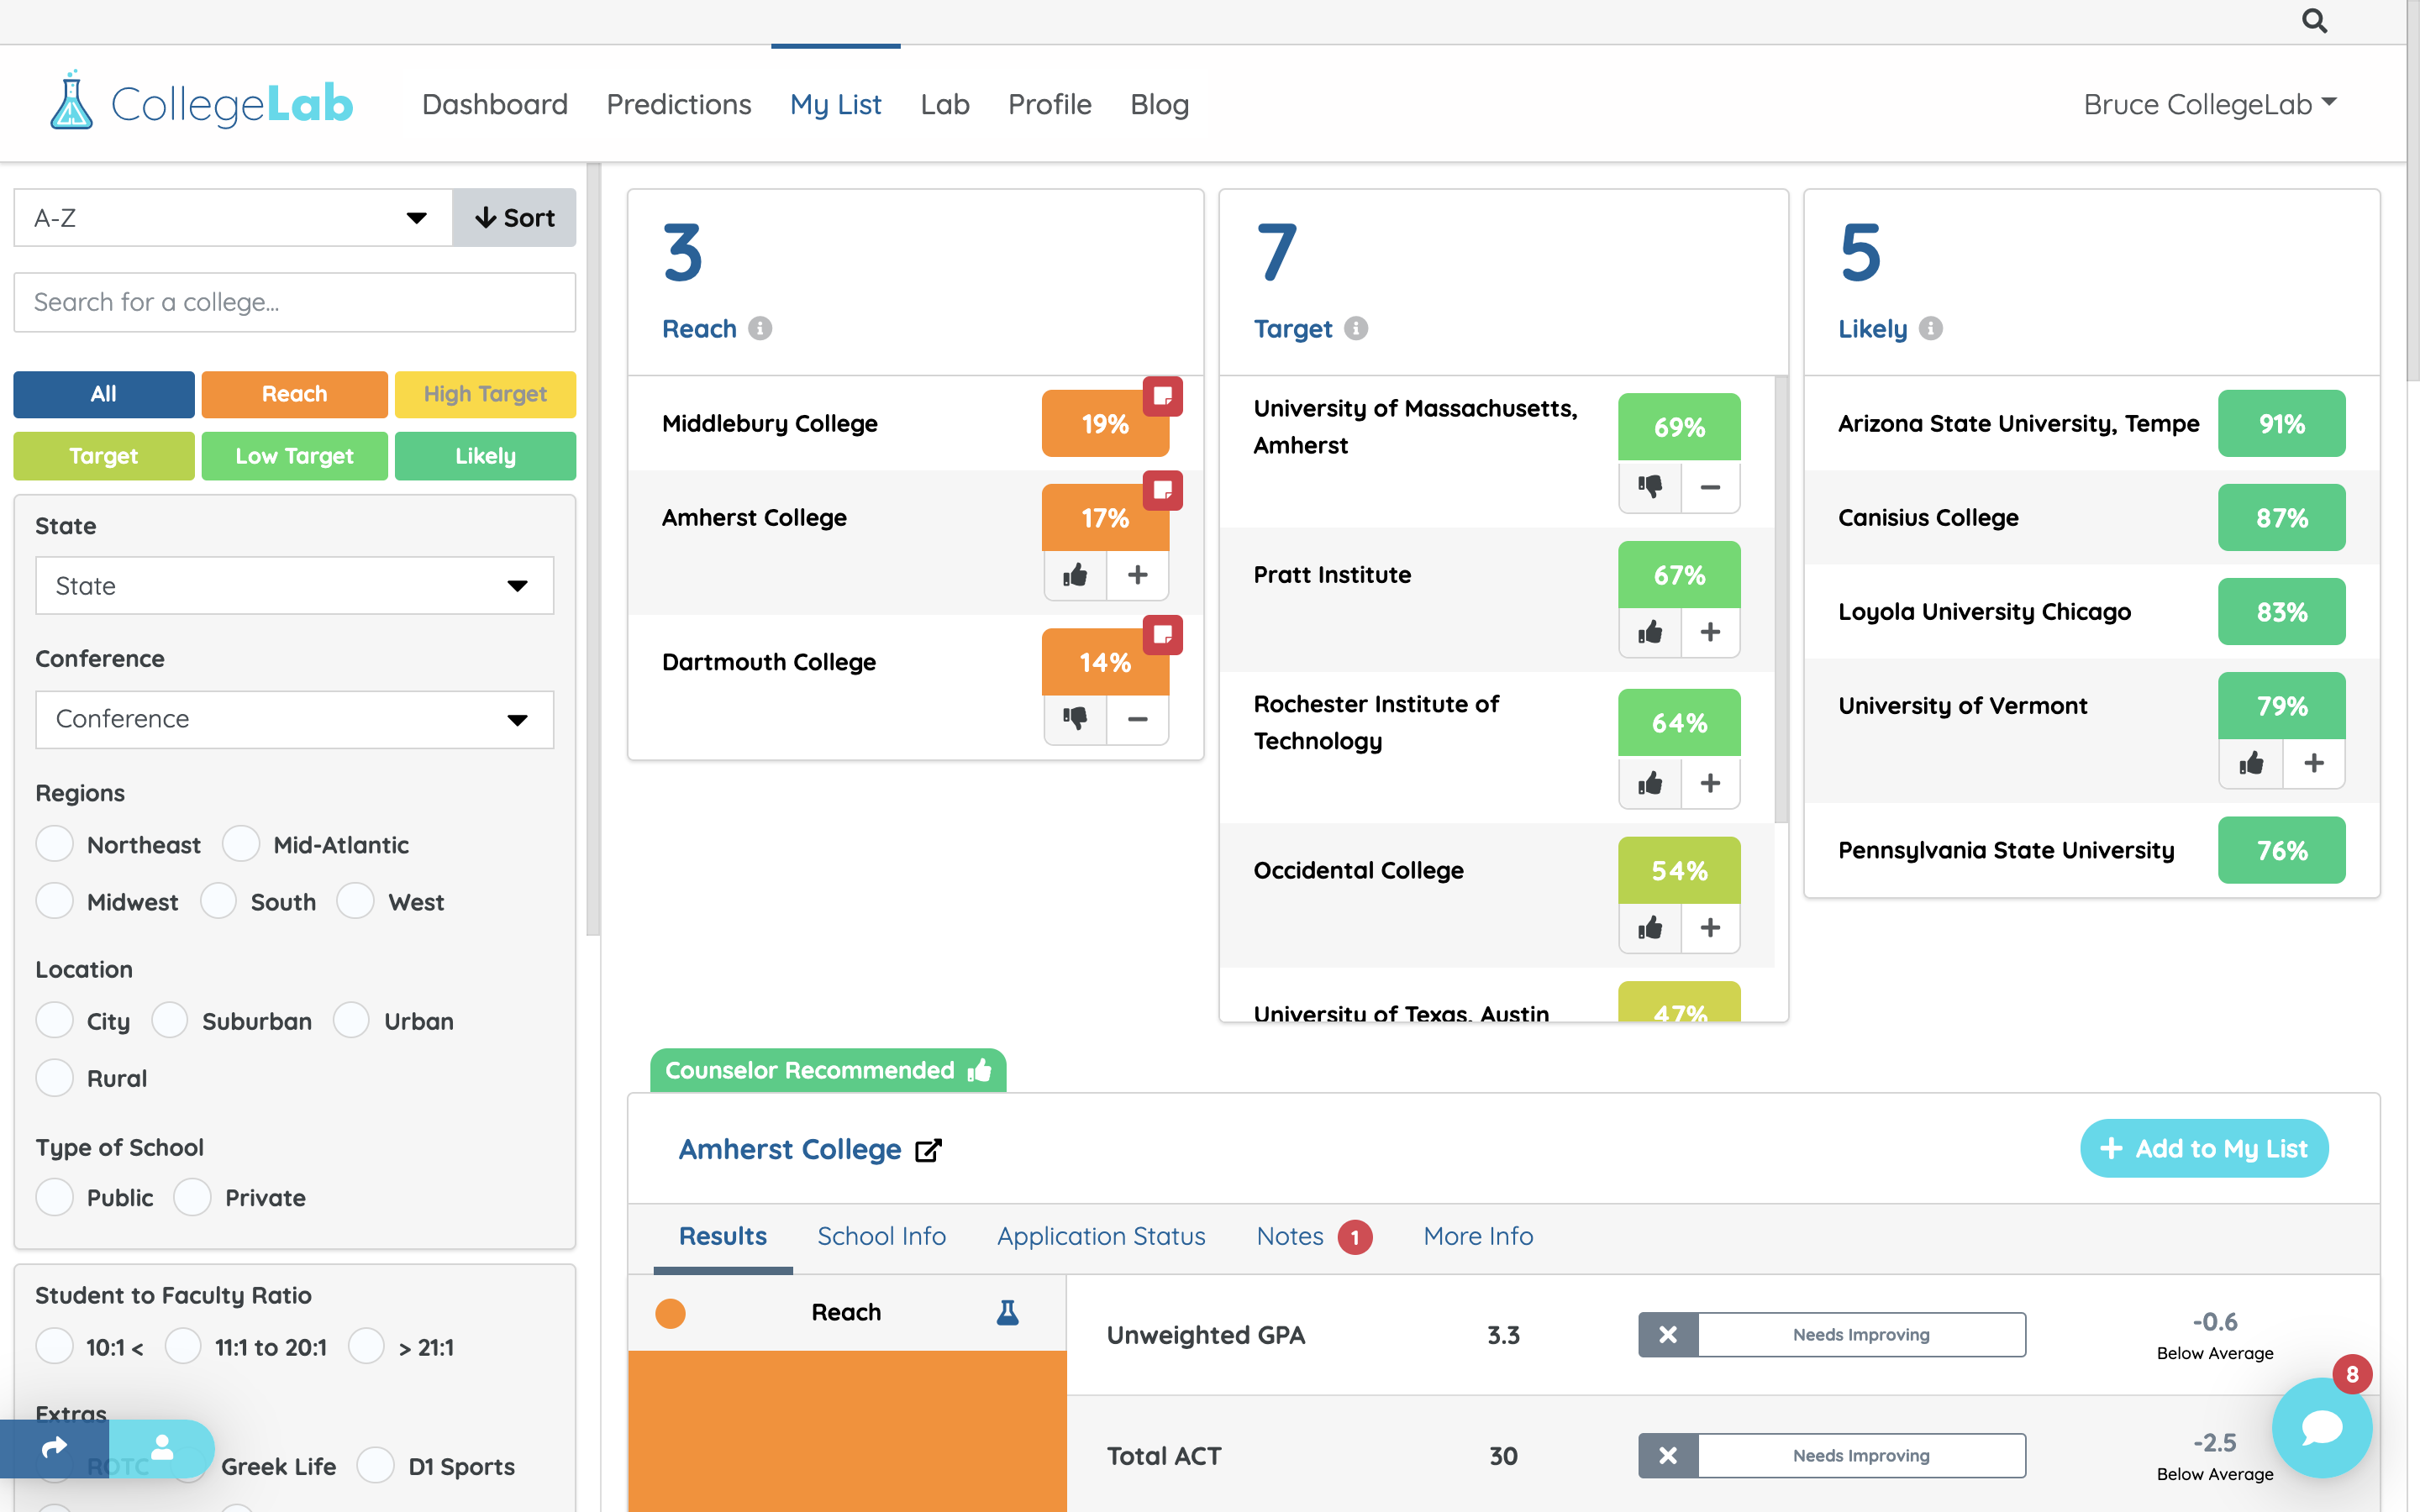This screenshot has width=2420, height=1512.
Task: Select the West region radio
Action: pyautogui.click(x=355, y=901)
